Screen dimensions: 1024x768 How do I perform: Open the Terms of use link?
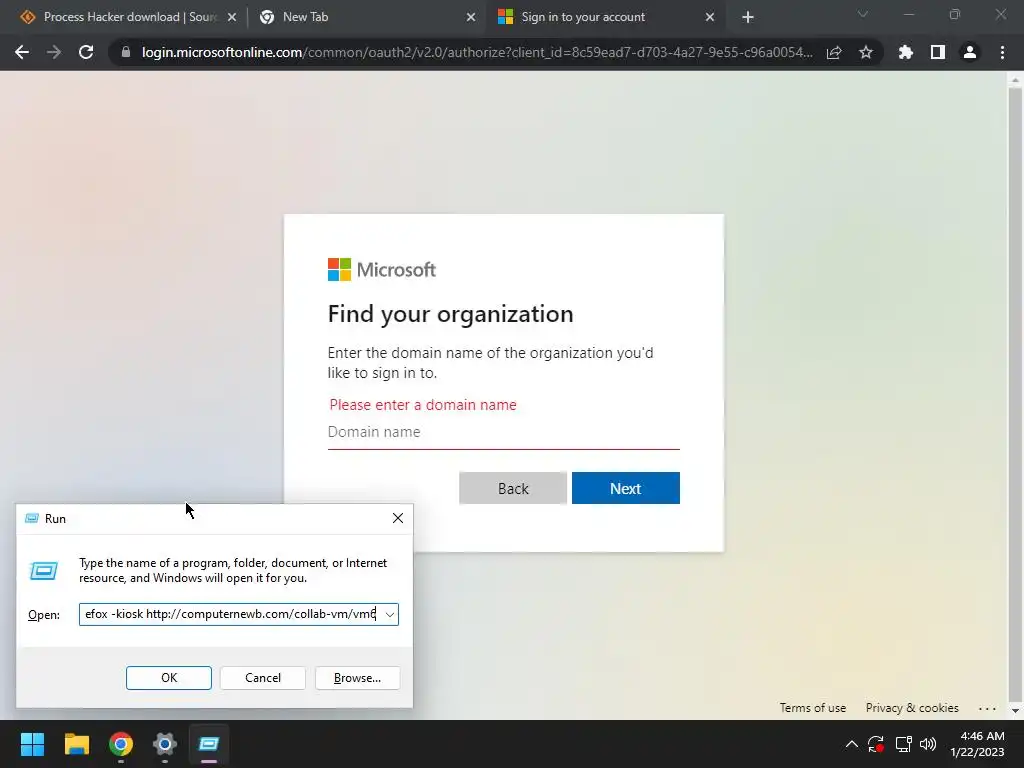pyautogui.click(x=812, y=708)
